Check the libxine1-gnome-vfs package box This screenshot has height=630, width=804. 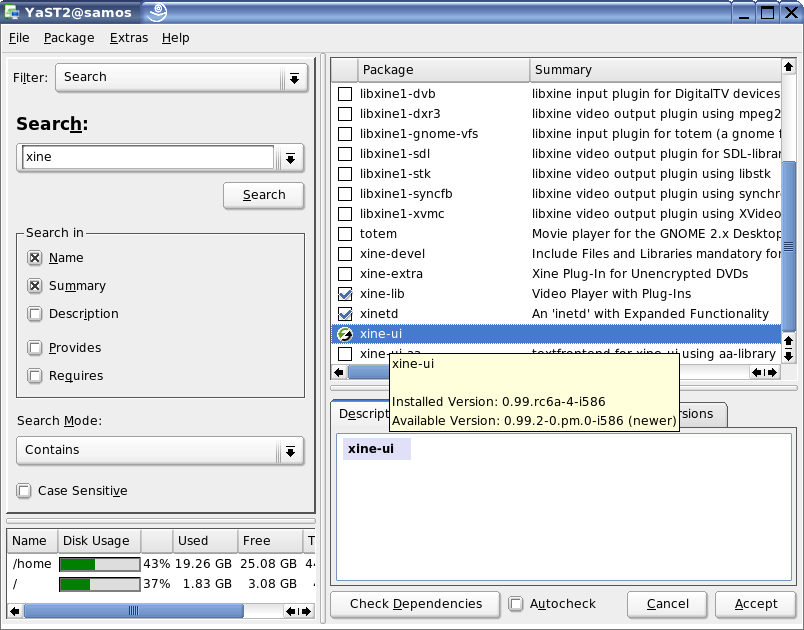(x=345, y=134)
